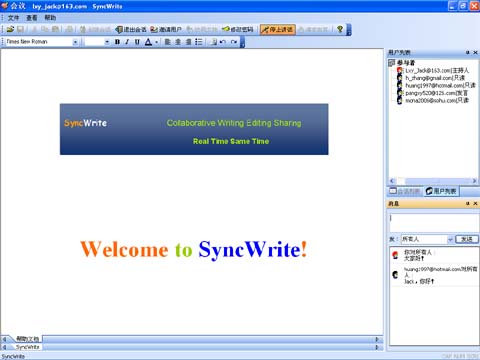Open the 文件 menu
Image resolution: width=480 pixels, height=360 pixels.
click(13, 18)
